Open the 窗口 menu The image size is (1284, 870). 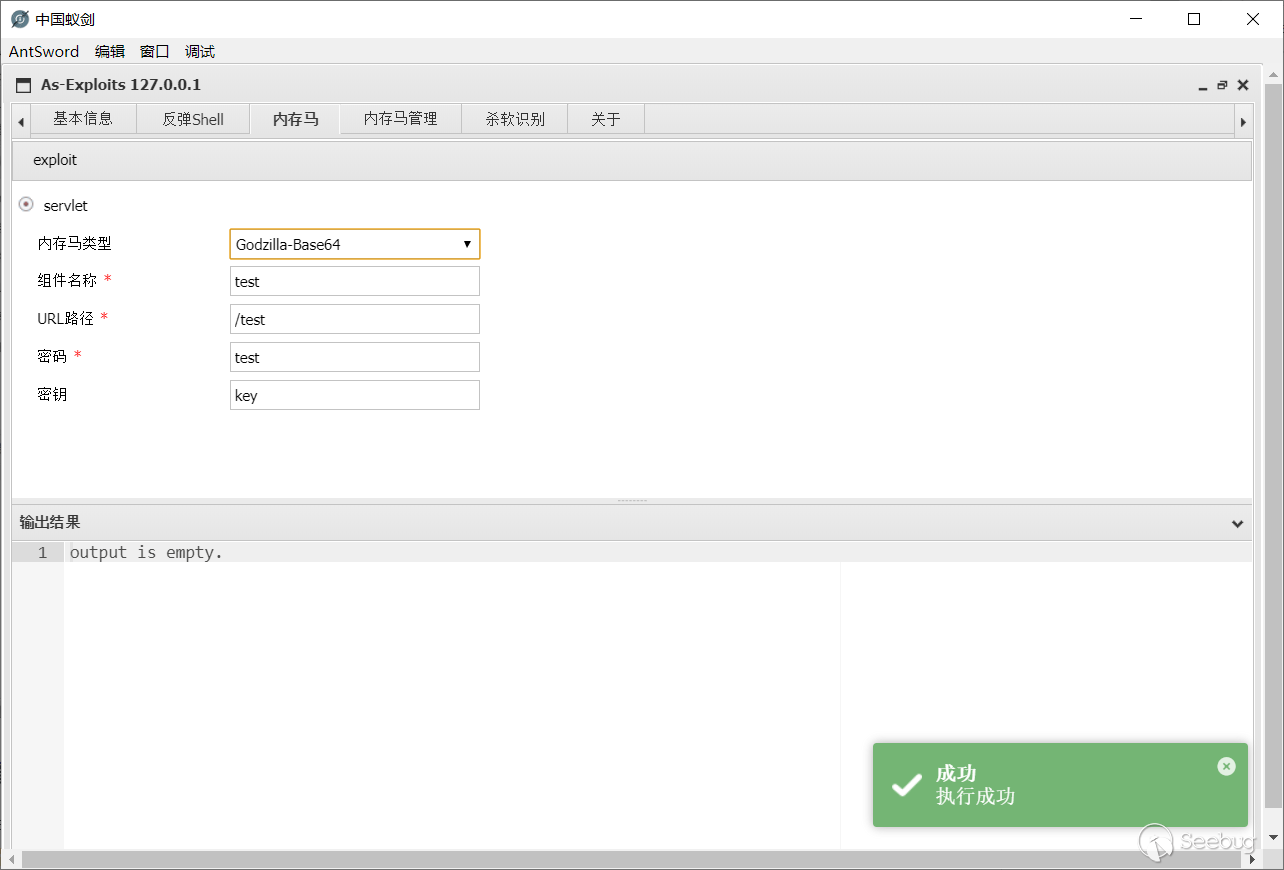pyautogui.click(x=155, y=51)
